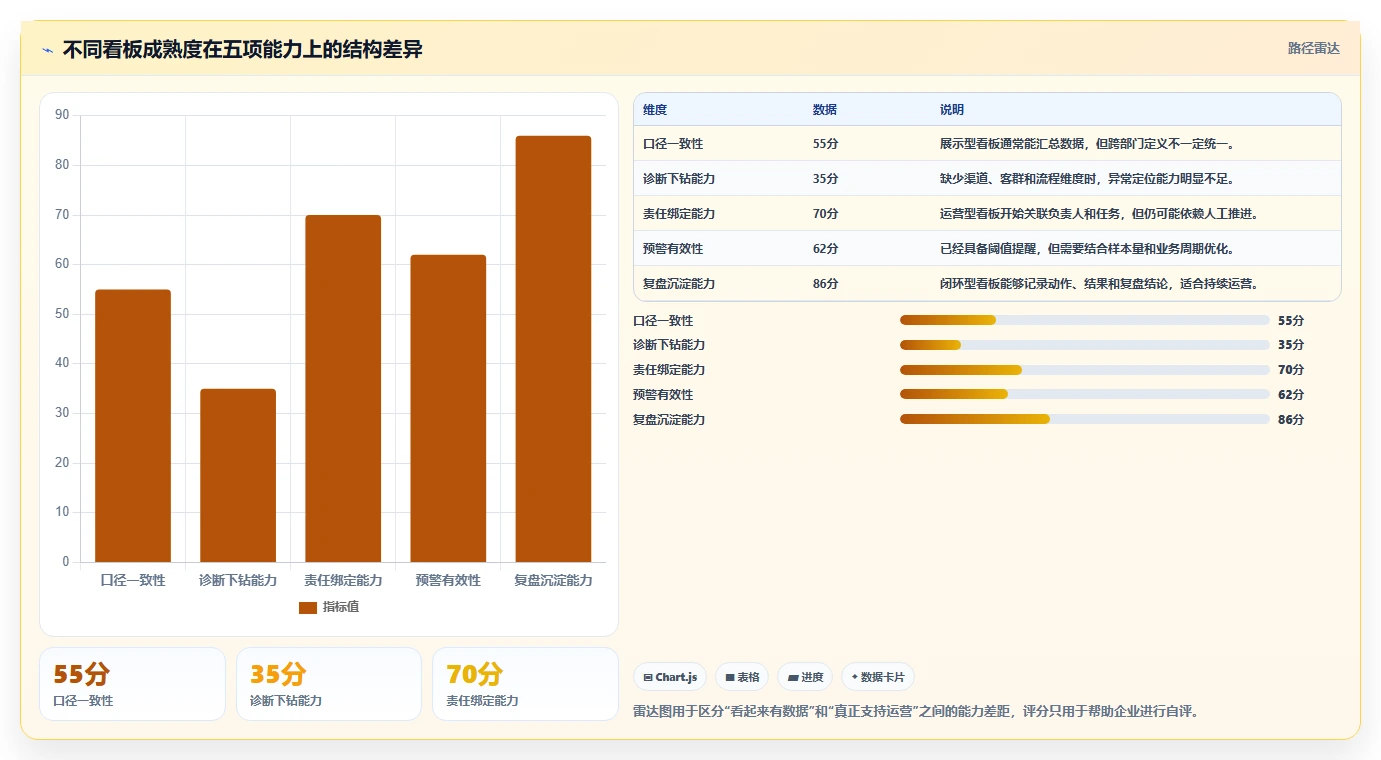Click the 维度 column header
Viewport: 1381px width, 760px height.
655,110
